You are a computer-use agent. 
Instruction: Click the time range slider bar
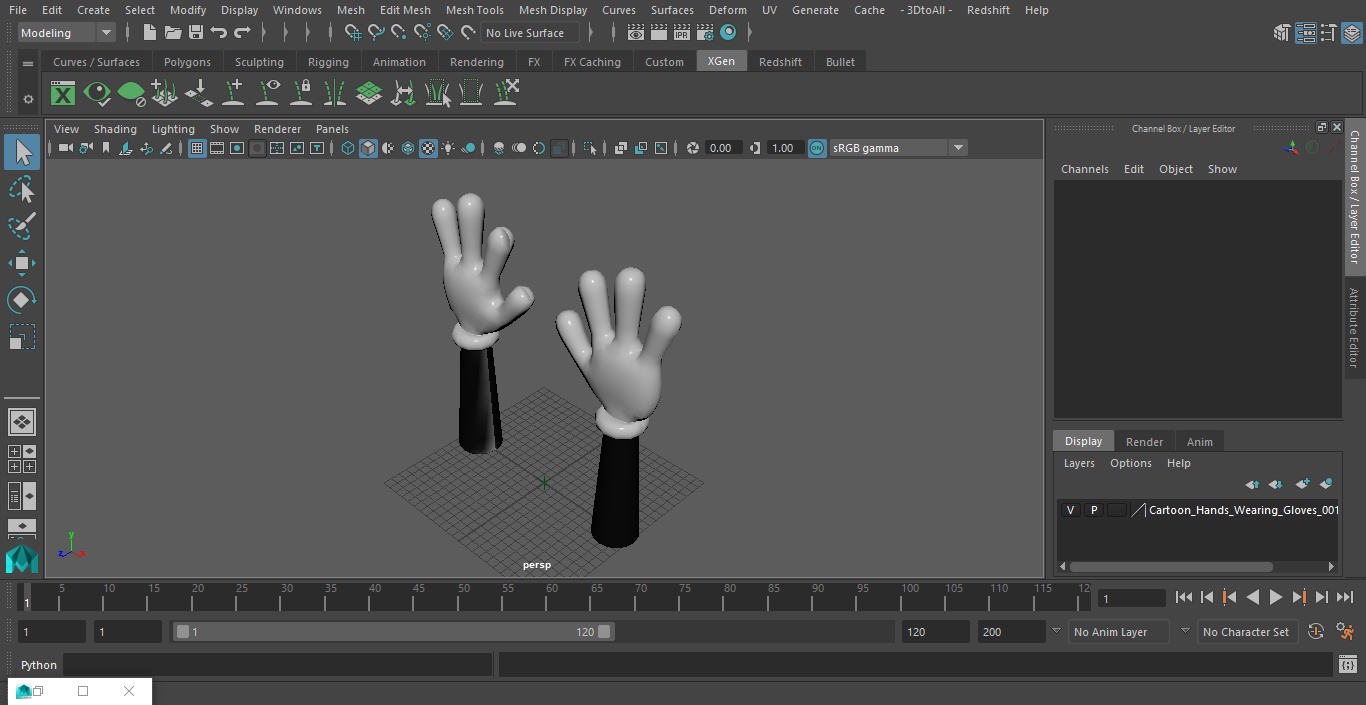(393, 632)
